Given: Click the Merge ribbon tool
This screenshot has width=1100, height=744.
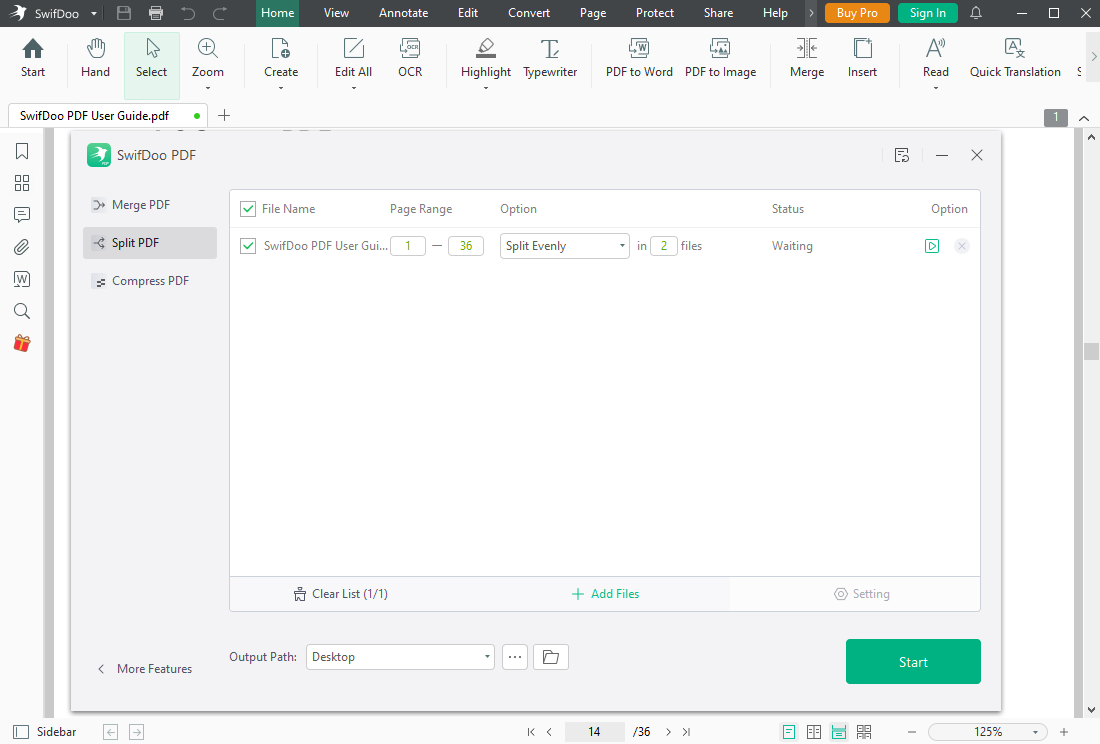Looking at the screenshot, I should point(807,58).
